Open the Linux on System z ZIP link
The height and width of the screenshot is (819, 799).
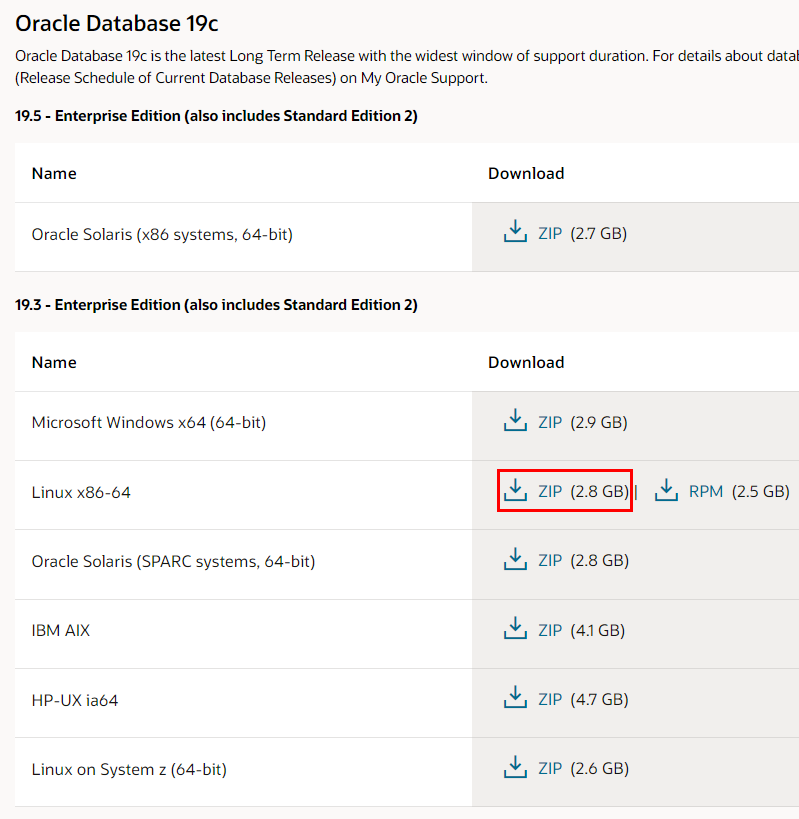coord(550,768)
